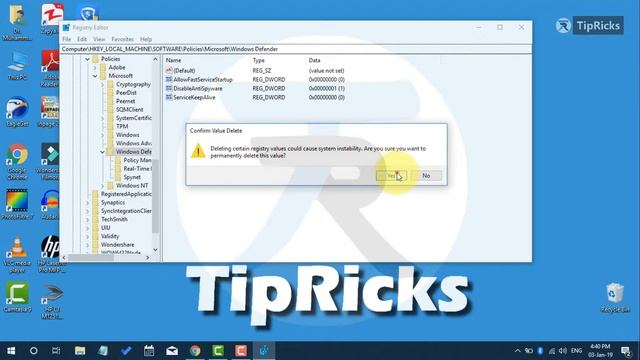Select the PeerDist key in the tree

click(126, 93)
